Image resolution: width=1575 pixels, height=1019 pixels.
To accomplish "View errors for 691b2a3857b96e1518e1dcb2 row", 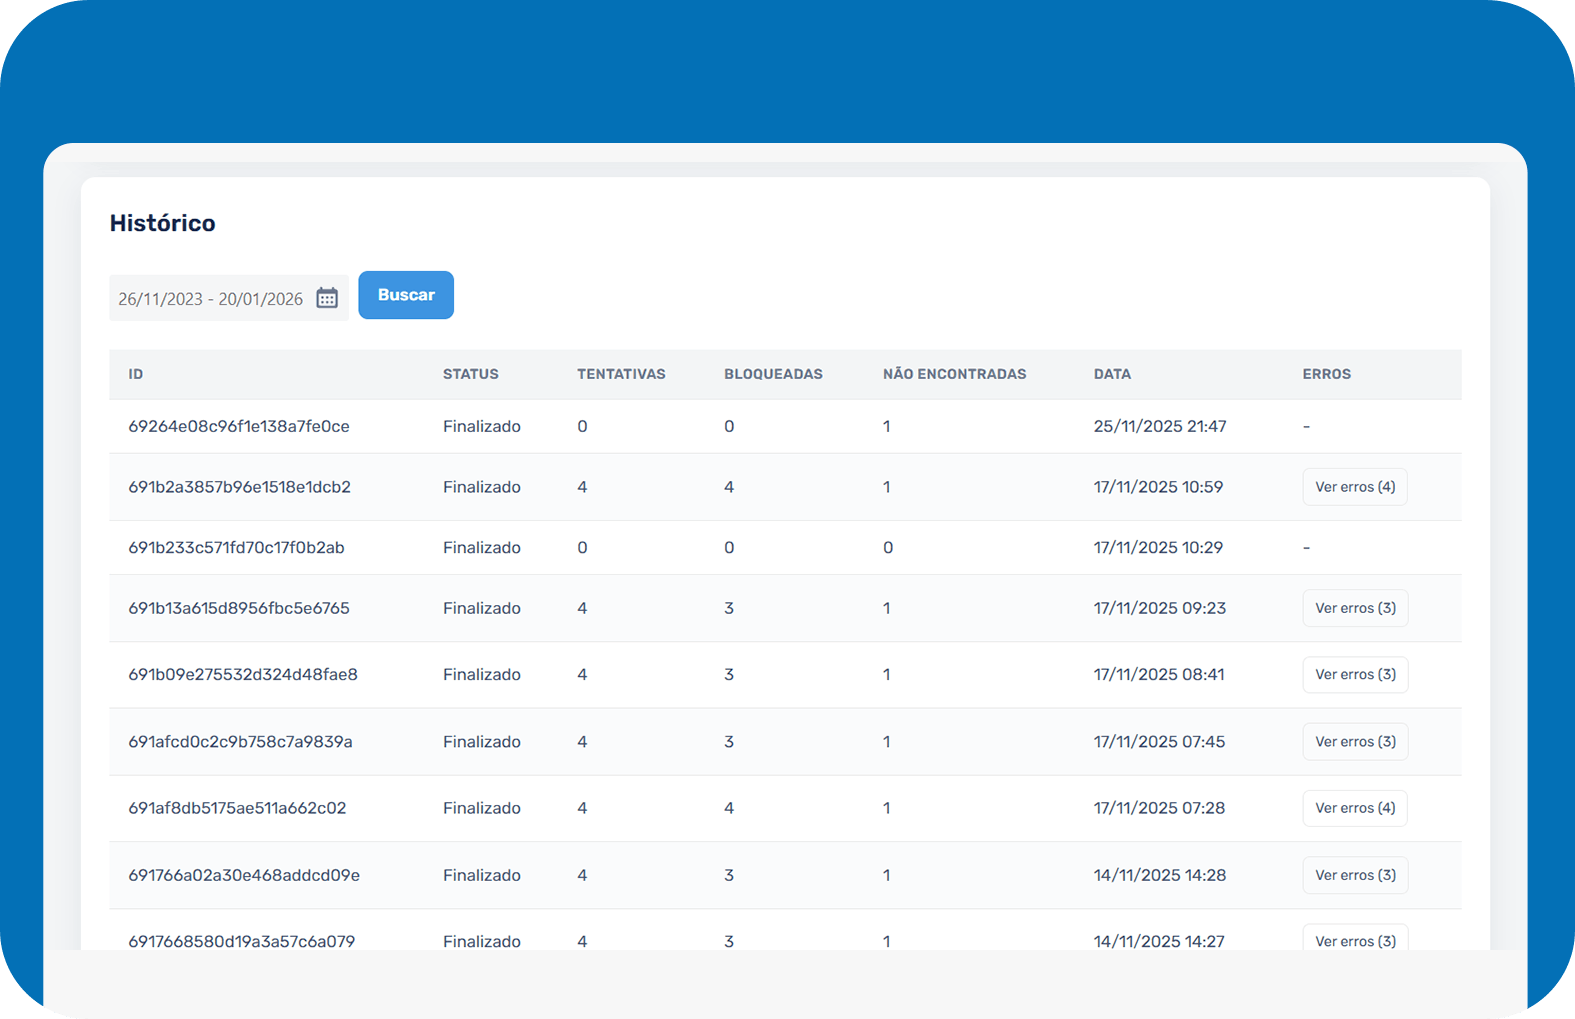I will 1355,487.
